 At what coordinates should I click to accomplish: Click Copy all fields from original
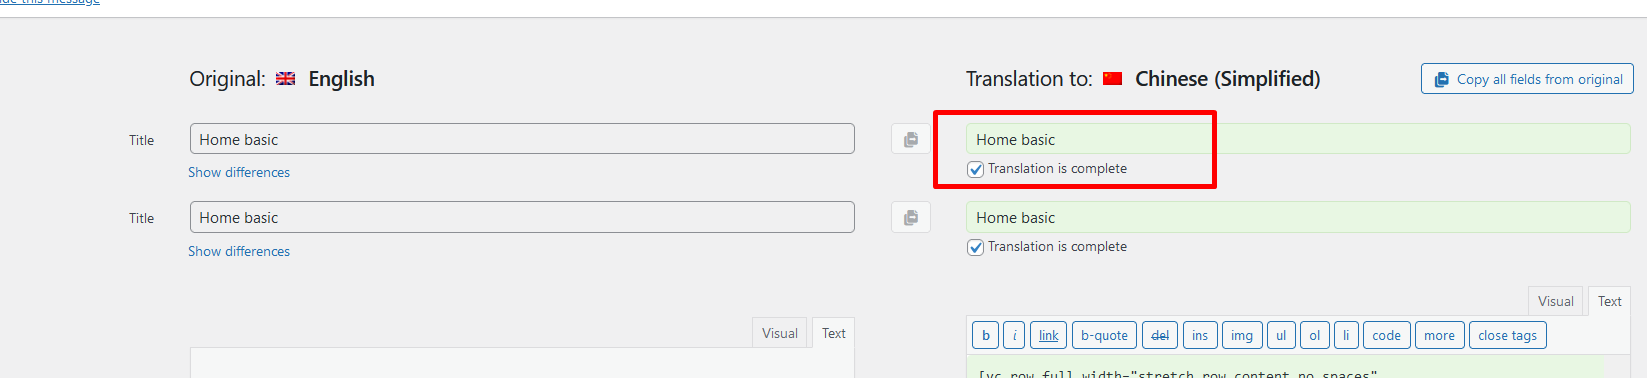tap(1527, 79)
